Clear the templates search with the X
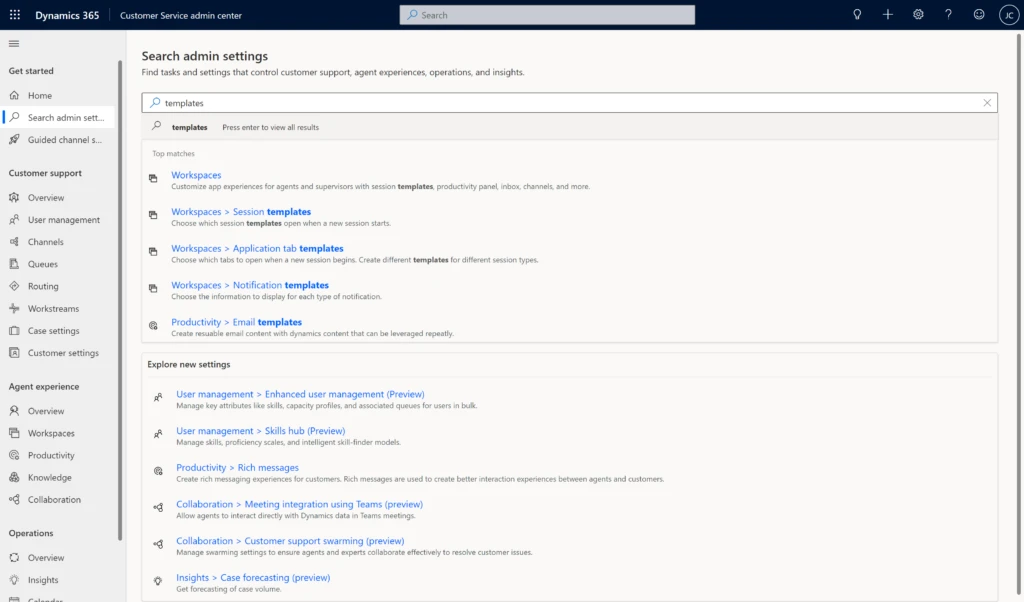The width and height of the screenshot is (1024, 602). (x=987, y=102)
